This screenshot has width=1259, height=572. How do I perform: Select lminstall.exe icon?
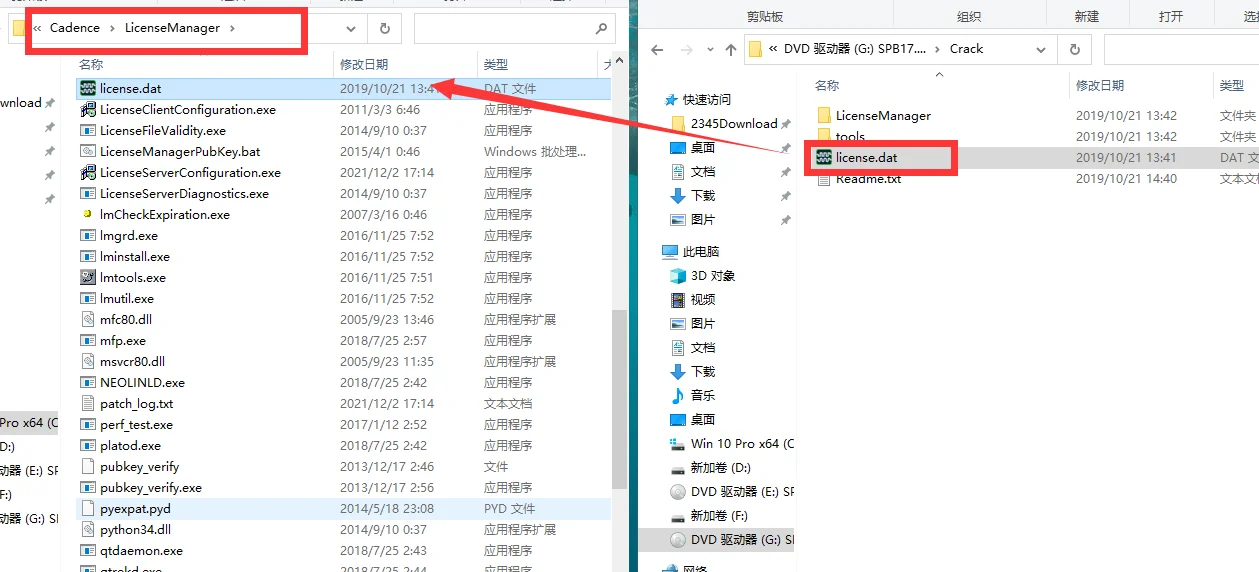pos(88,257)
